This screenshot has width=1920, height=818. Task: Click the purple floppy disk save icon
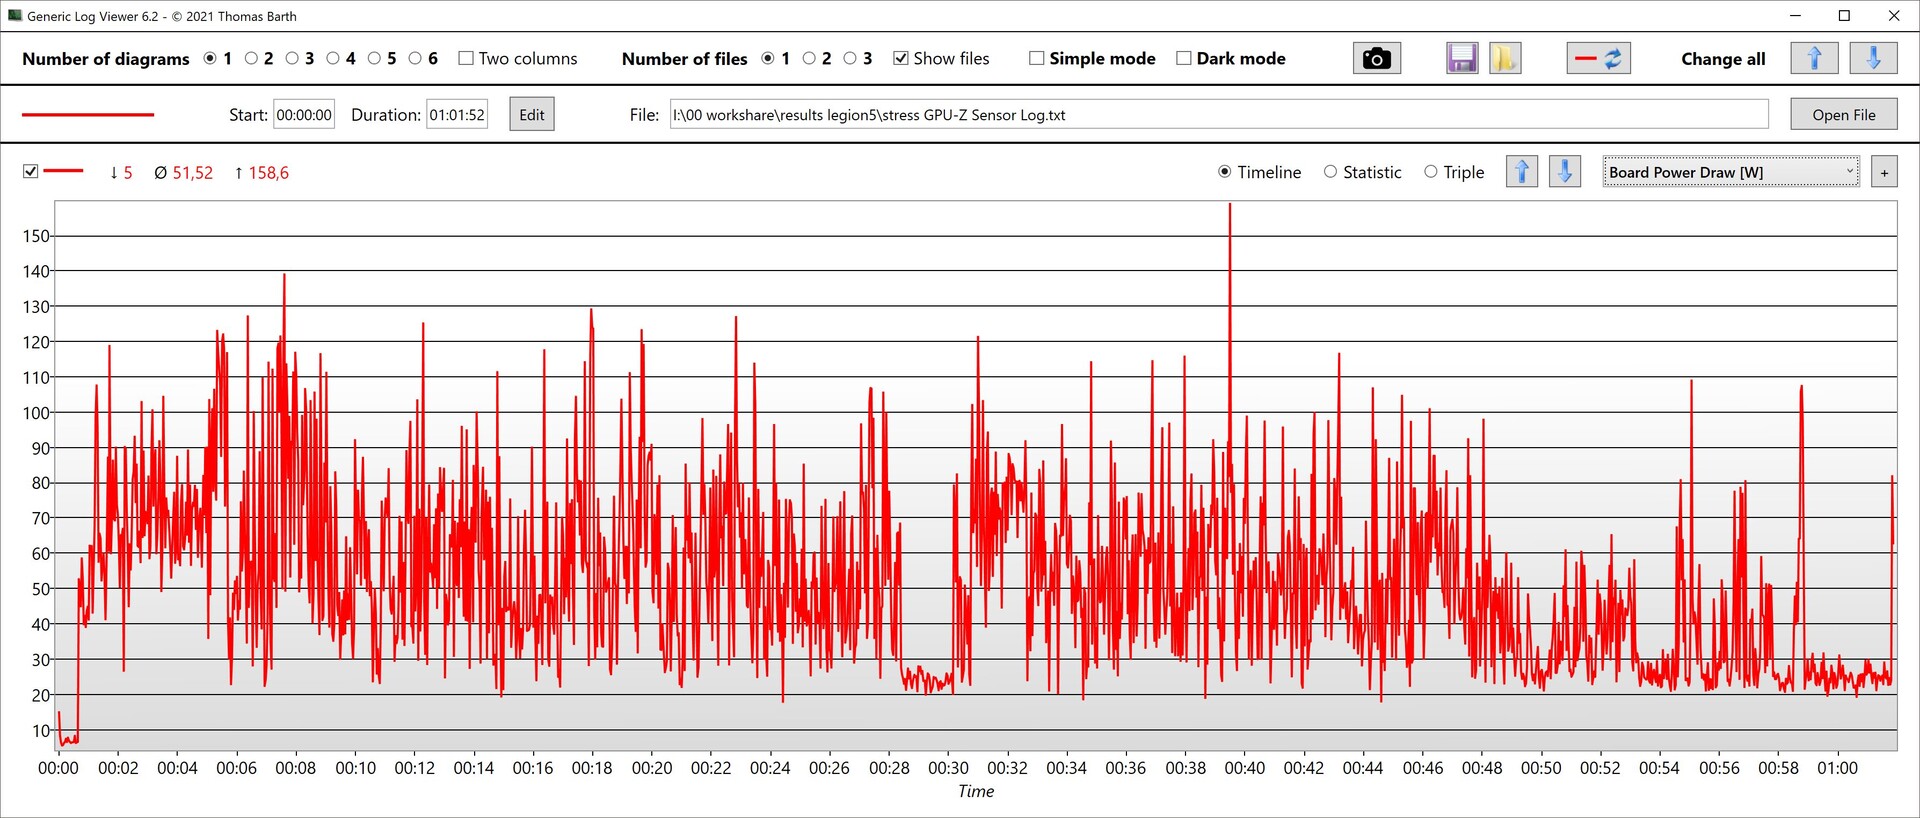pyautogui.click(x=1461, y=59)
